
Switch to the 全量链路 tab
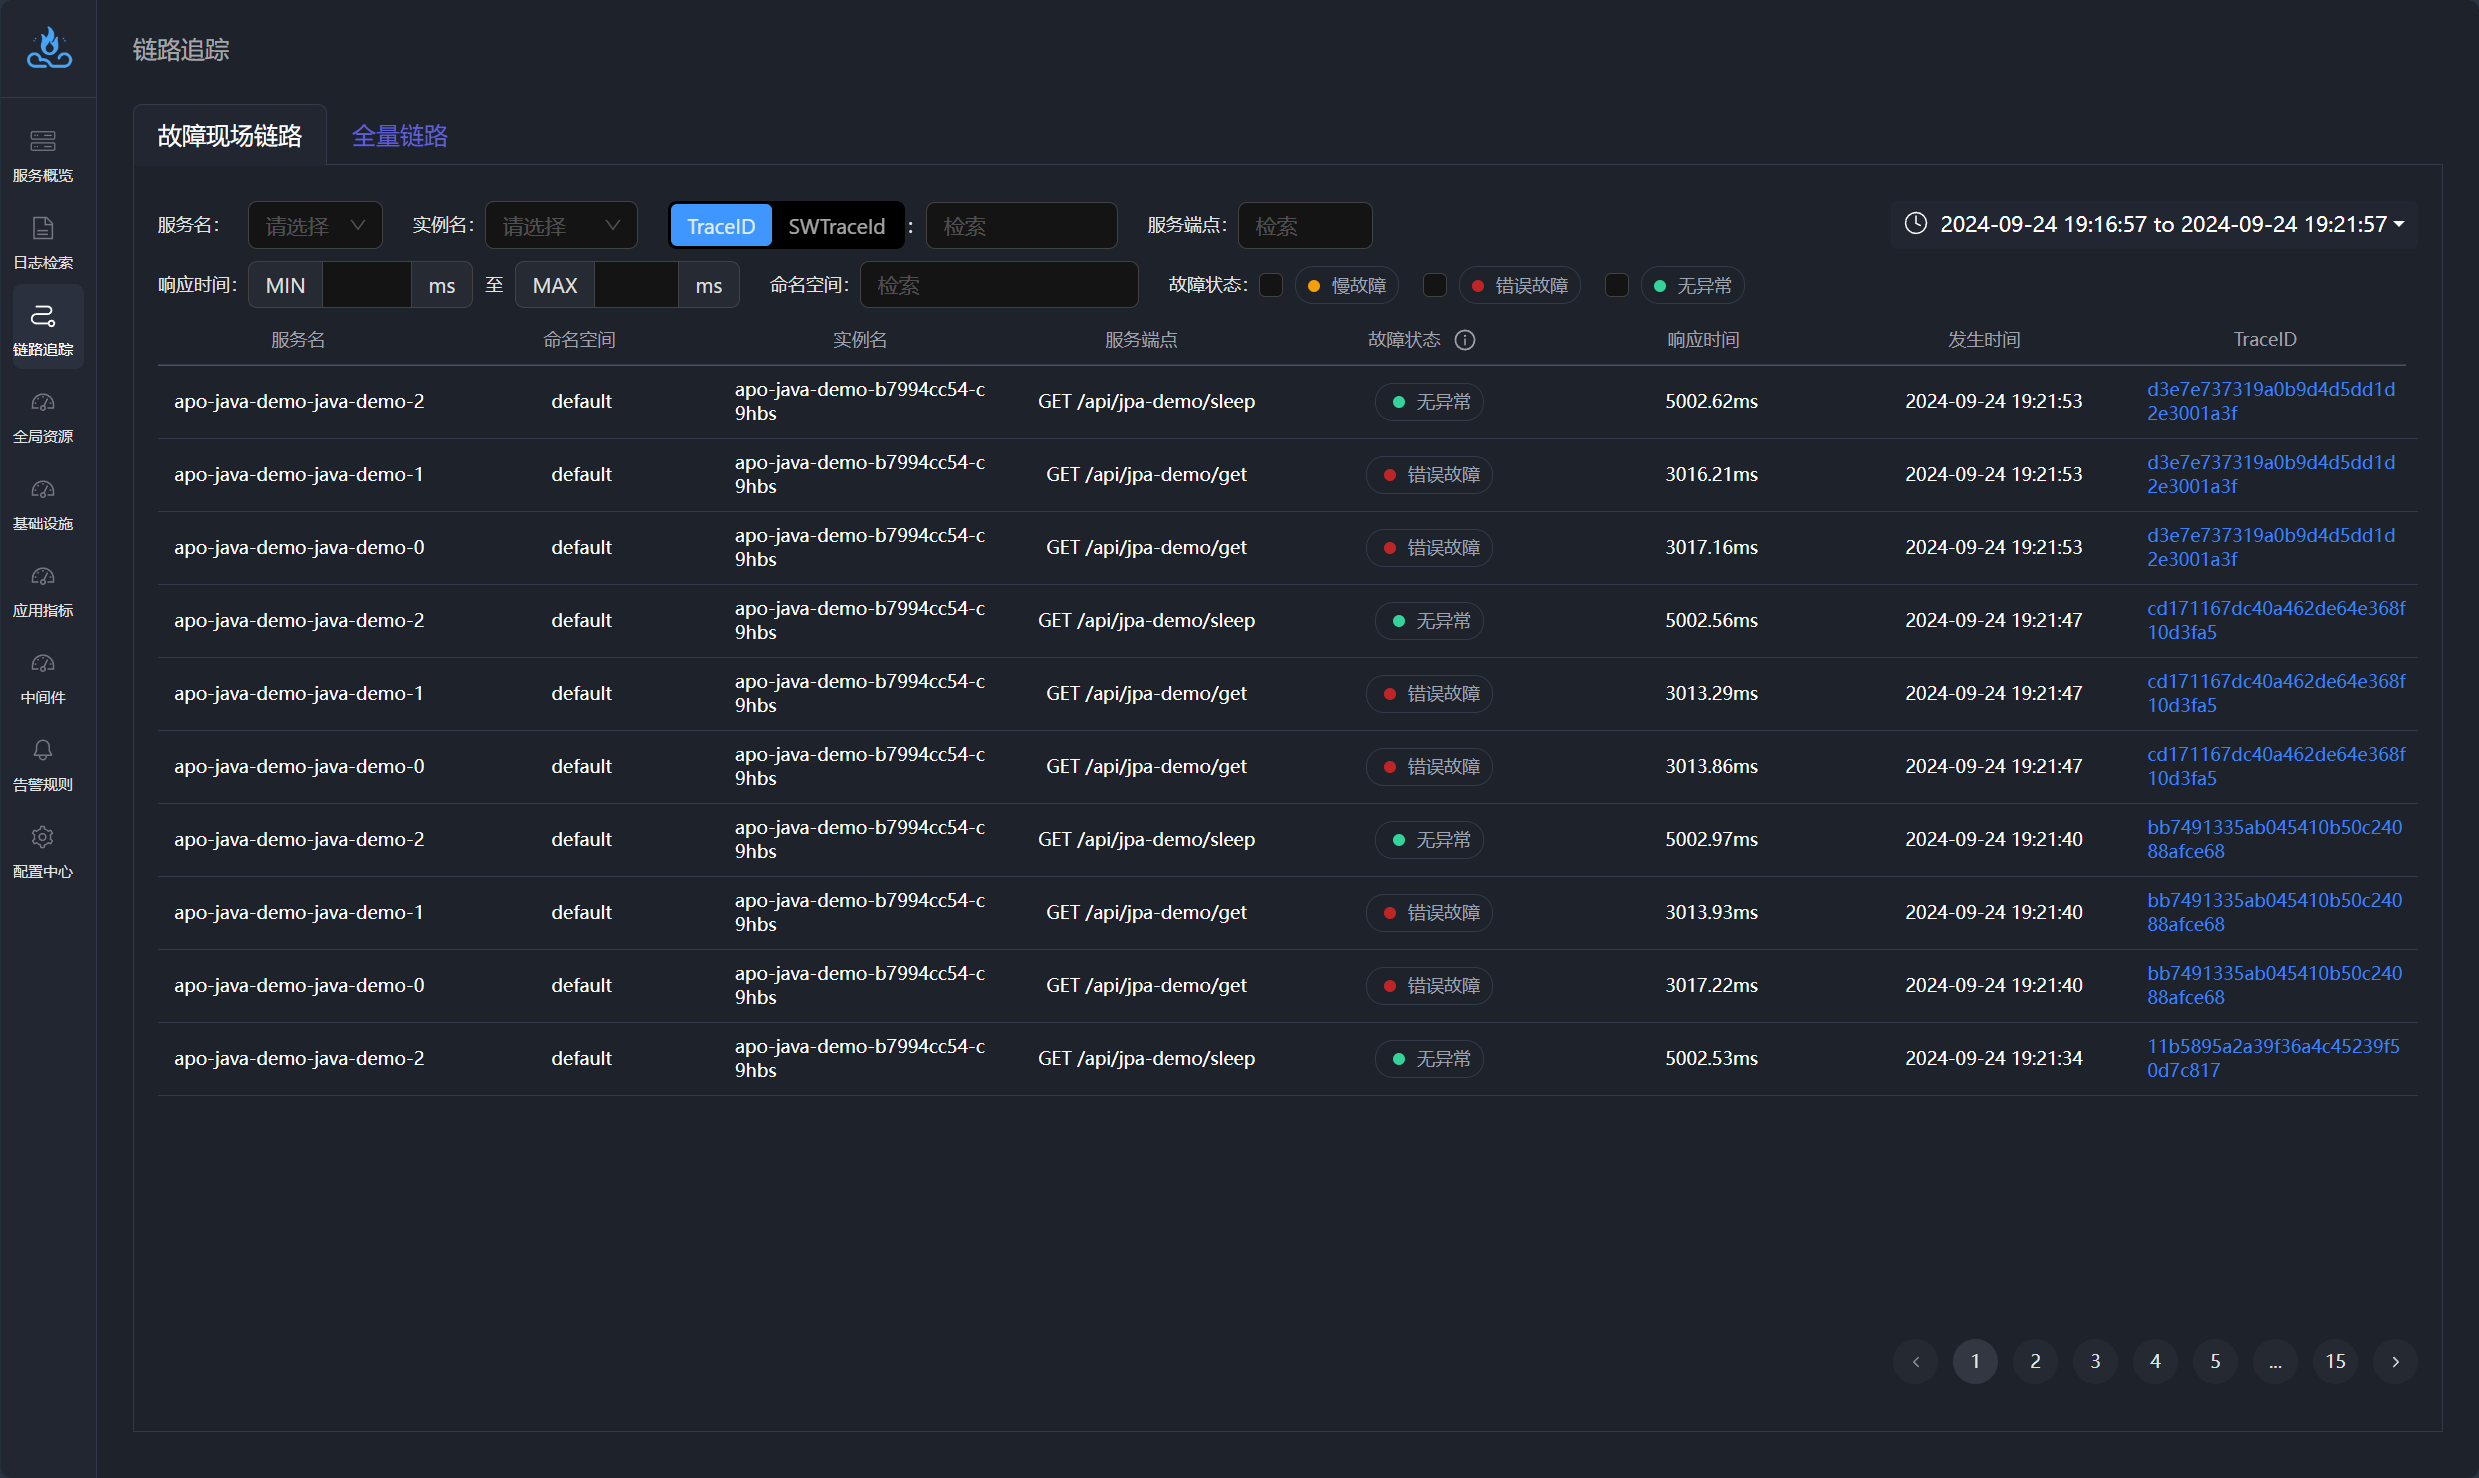(399, 136)
